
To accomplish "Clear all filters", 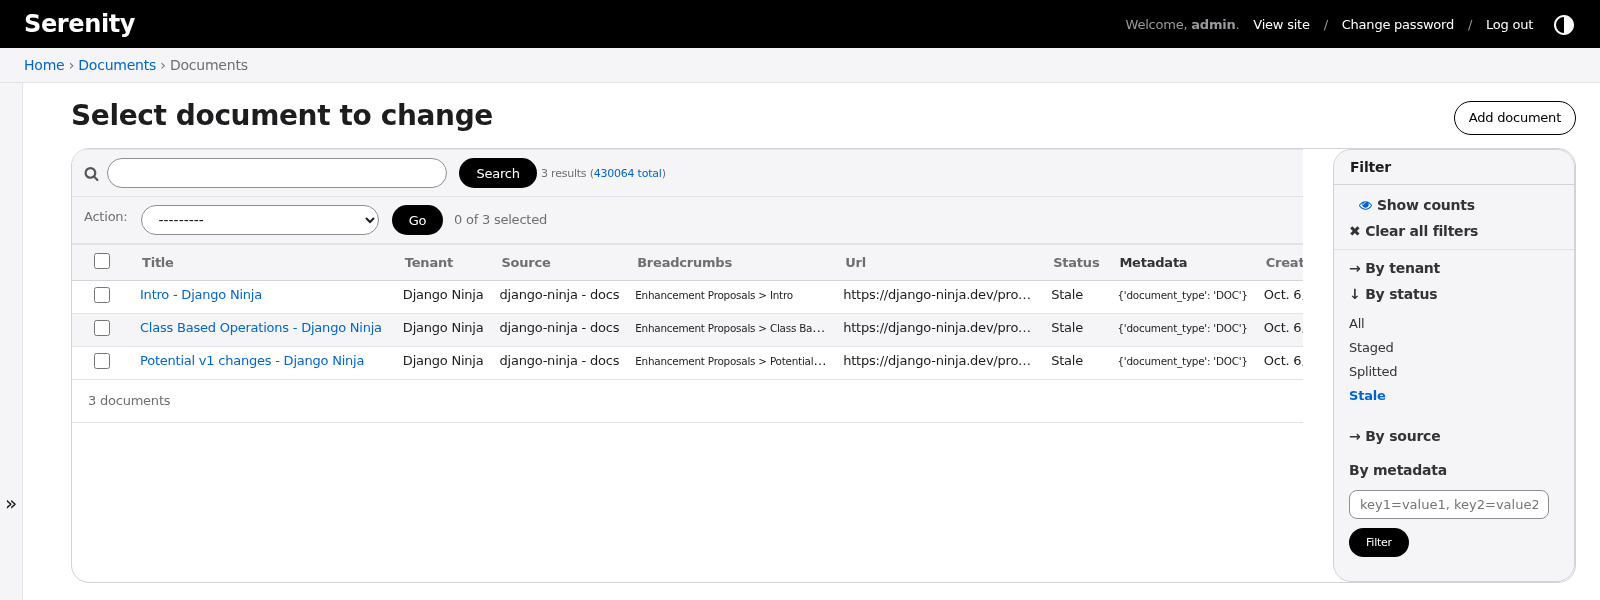I will (x=1414, y=231).
